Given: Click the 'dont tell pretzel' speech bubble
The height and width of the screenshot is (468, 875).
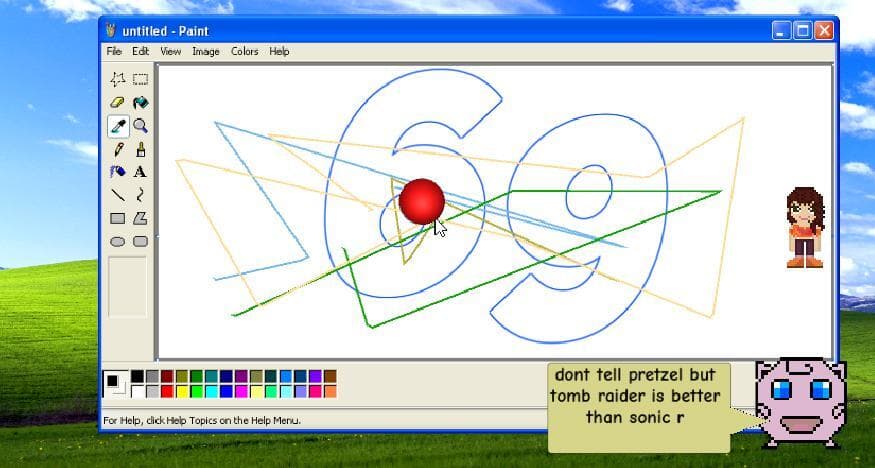Looking at the screenshot, I should (639, 408).
